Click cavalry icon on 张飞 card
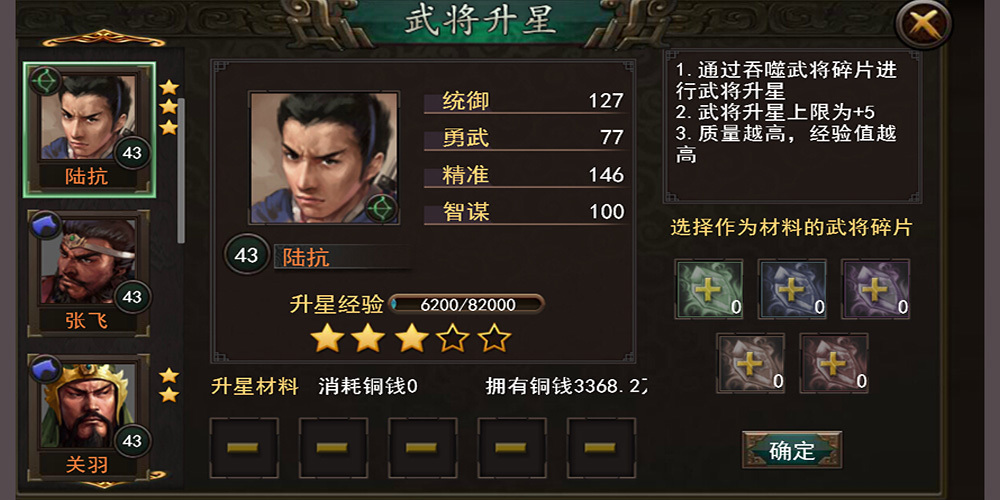The height and width of the screenshot is (500, 1000). 45,226
